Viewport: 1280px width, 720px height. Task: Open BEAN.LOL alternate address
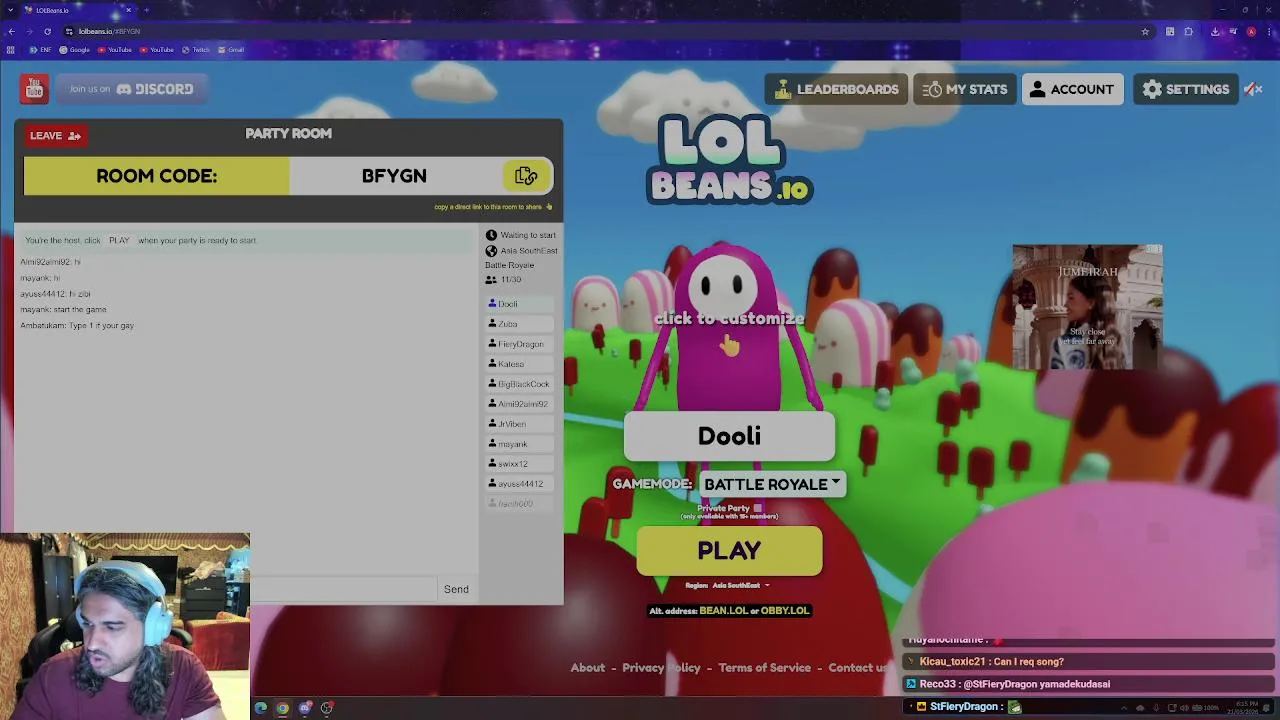point(723,611)
